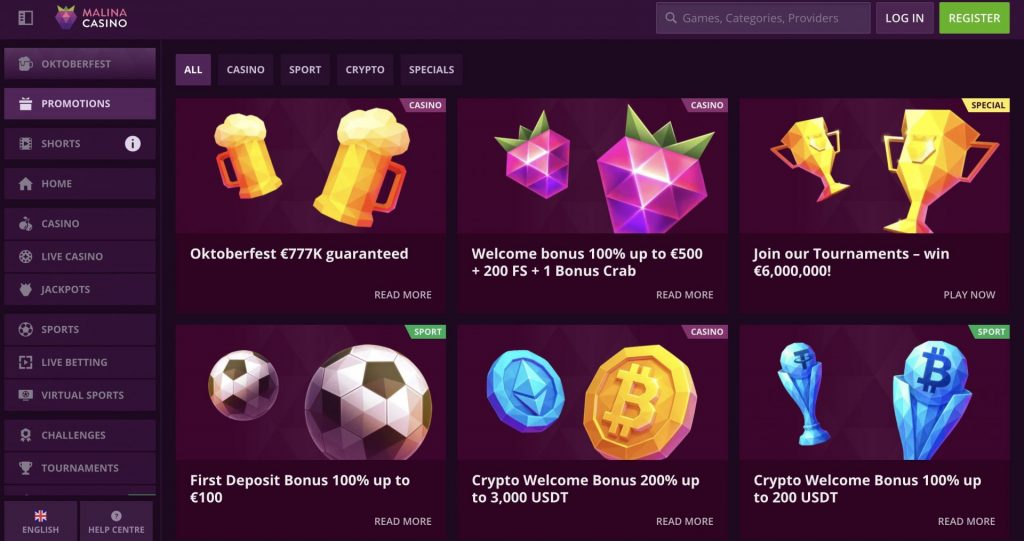1024x541 pixels.
Task: Select the Crypto filter tab
Action: click(365, 70)
